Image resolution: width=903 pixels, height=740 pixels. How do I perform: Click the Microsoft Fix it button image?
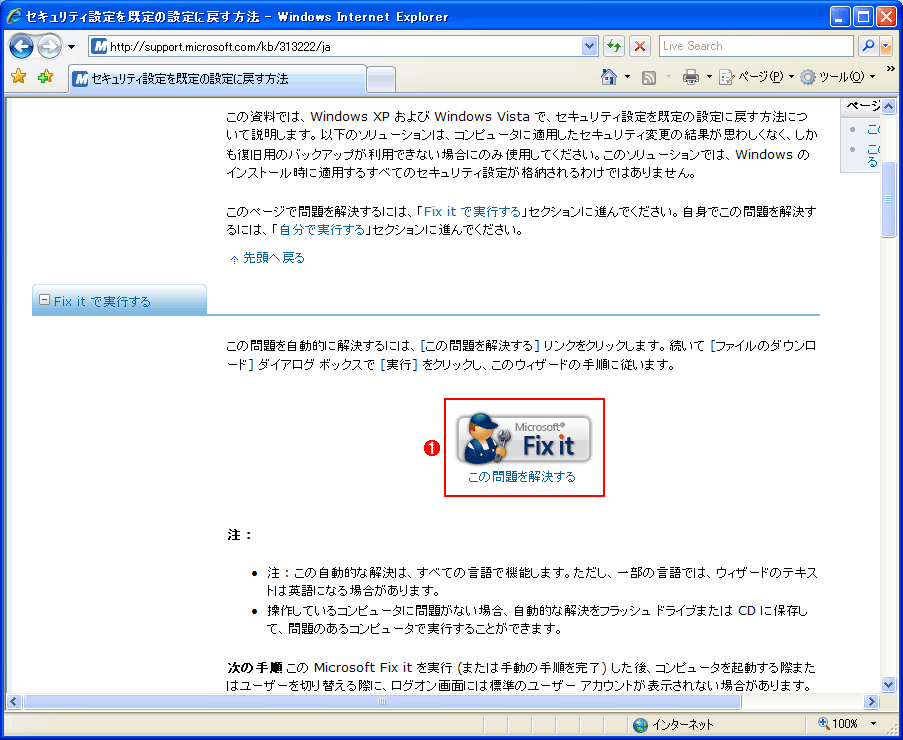523,439
